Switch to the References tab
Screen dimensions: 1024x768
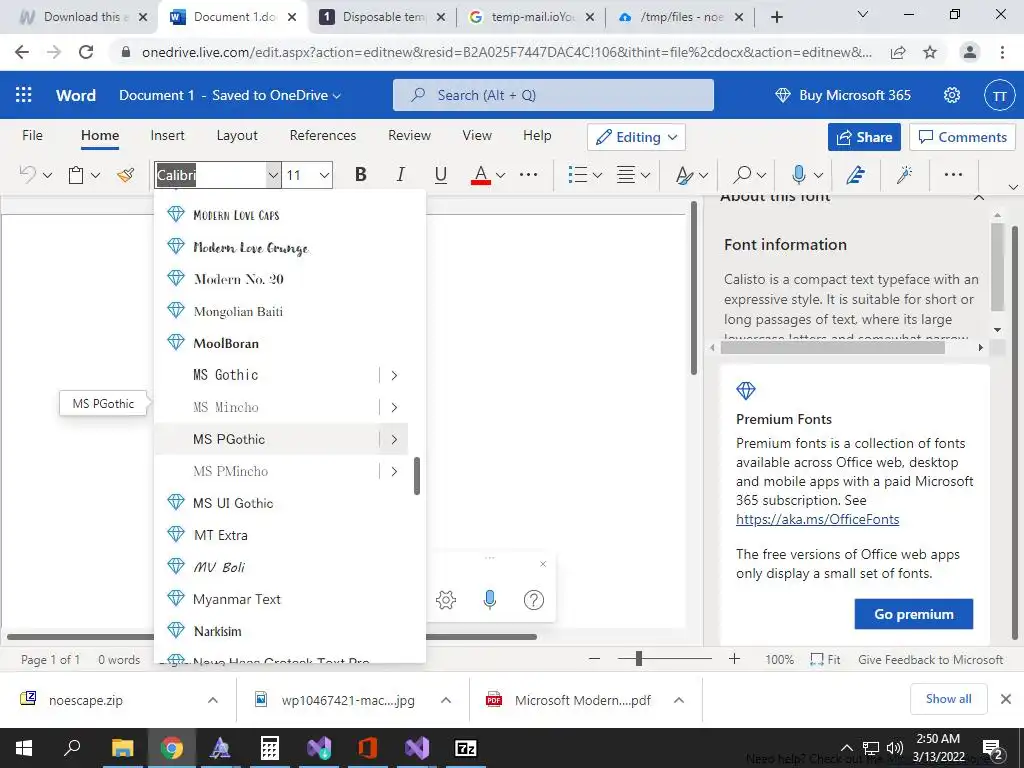(x=323, y=135)
